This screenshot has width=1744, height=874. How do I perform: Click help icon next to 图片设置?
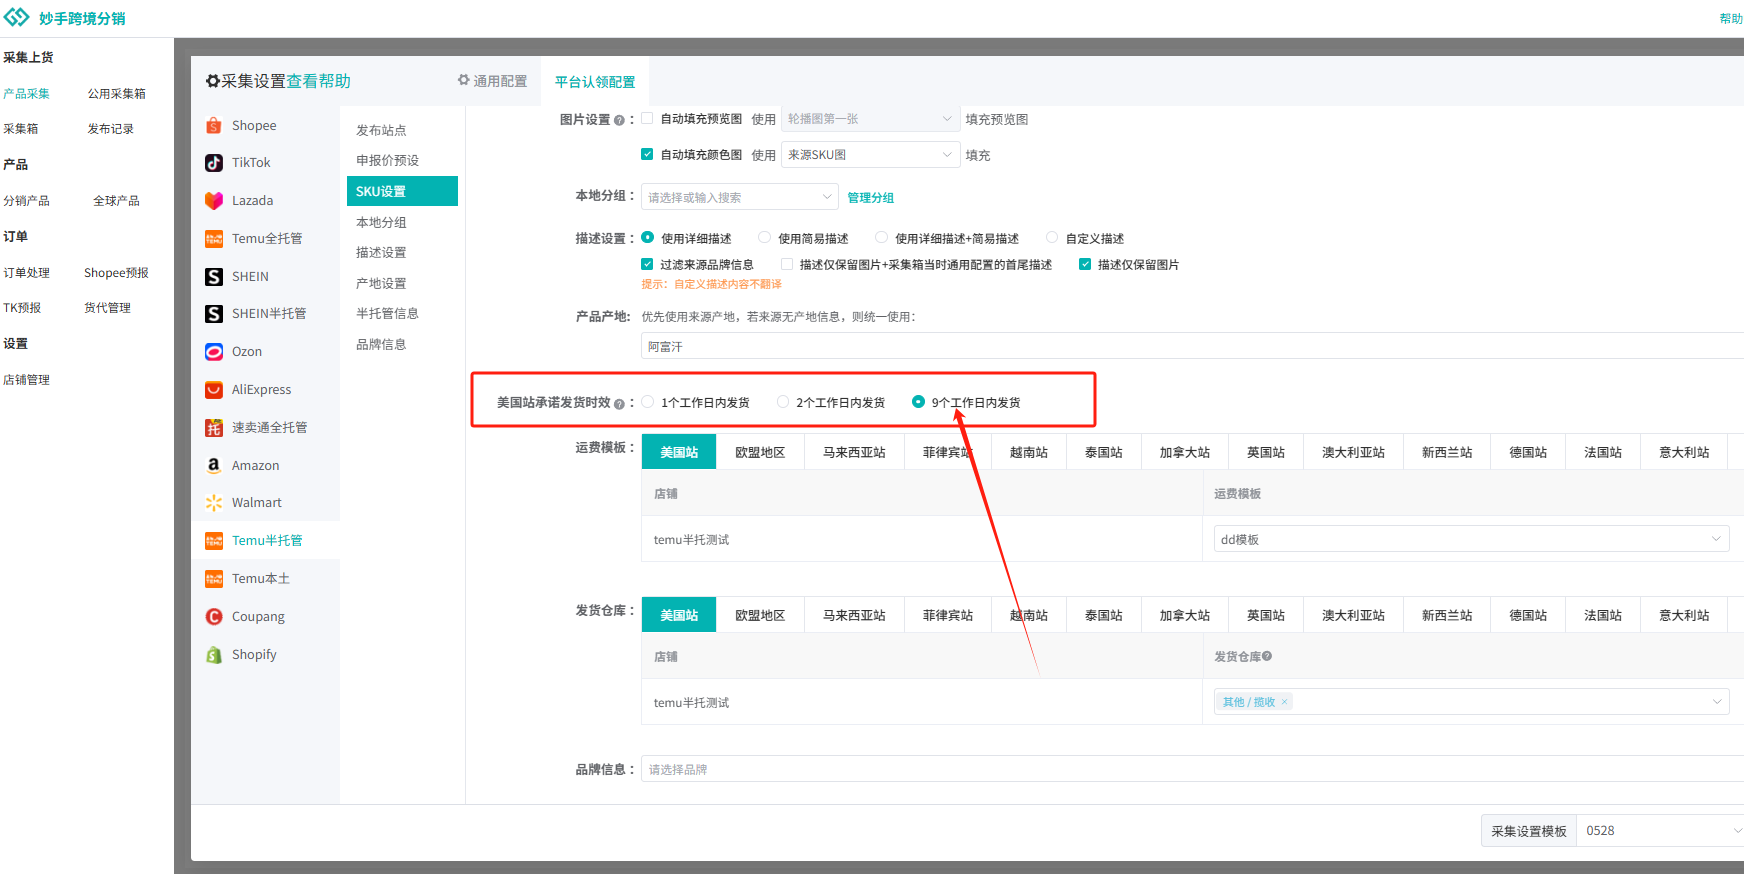pos(619,120)
